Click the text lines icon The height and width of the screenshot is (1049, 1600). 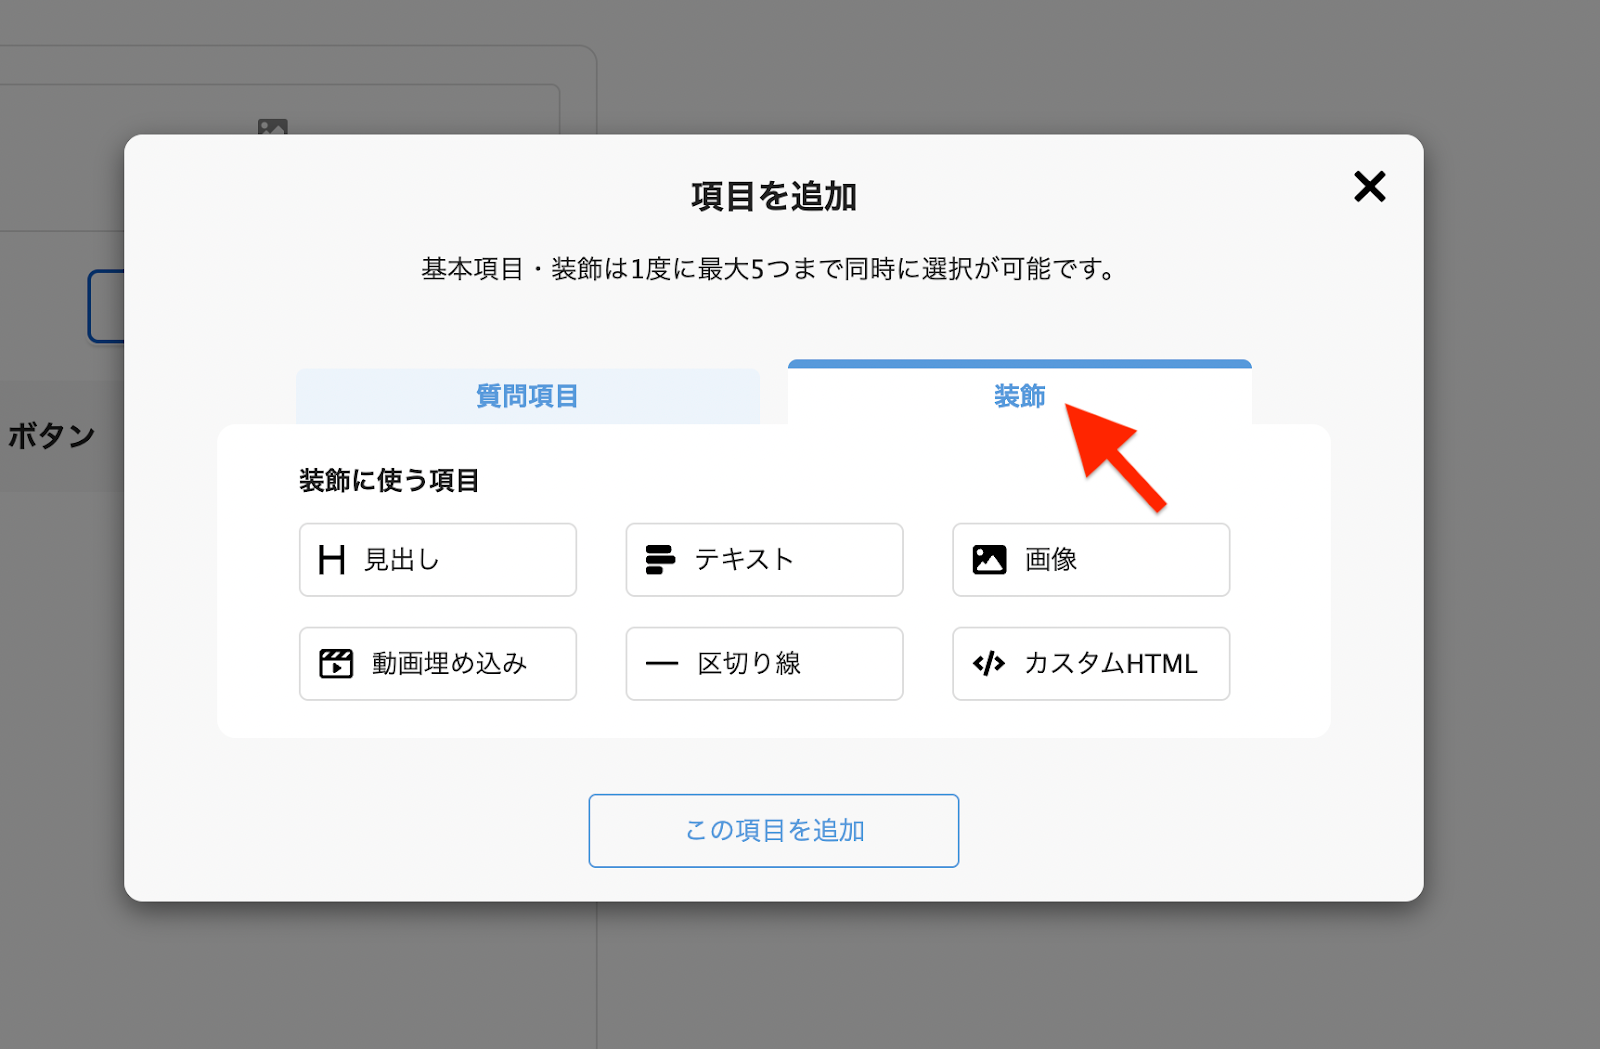660,560
